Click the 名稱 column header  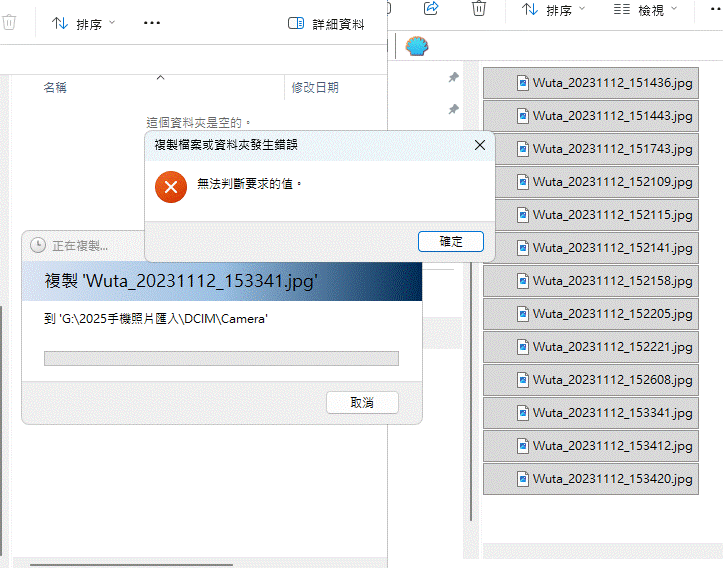(x=55, y=87)
